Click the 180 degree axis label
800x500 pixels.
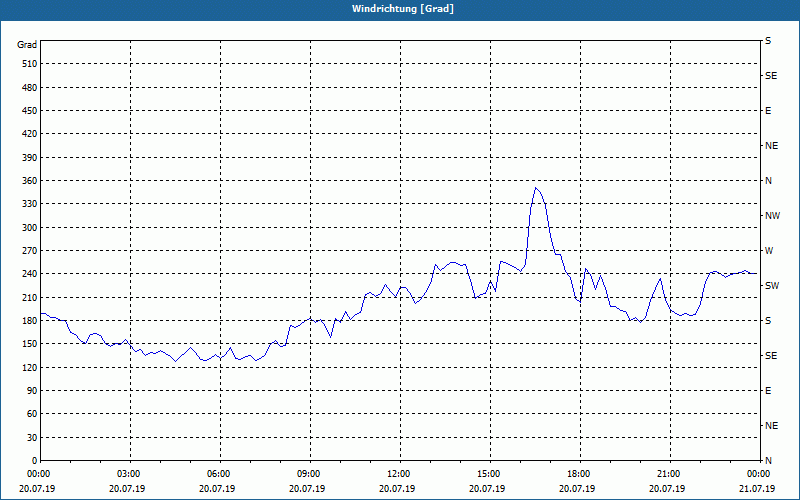(x=30, y=320)
